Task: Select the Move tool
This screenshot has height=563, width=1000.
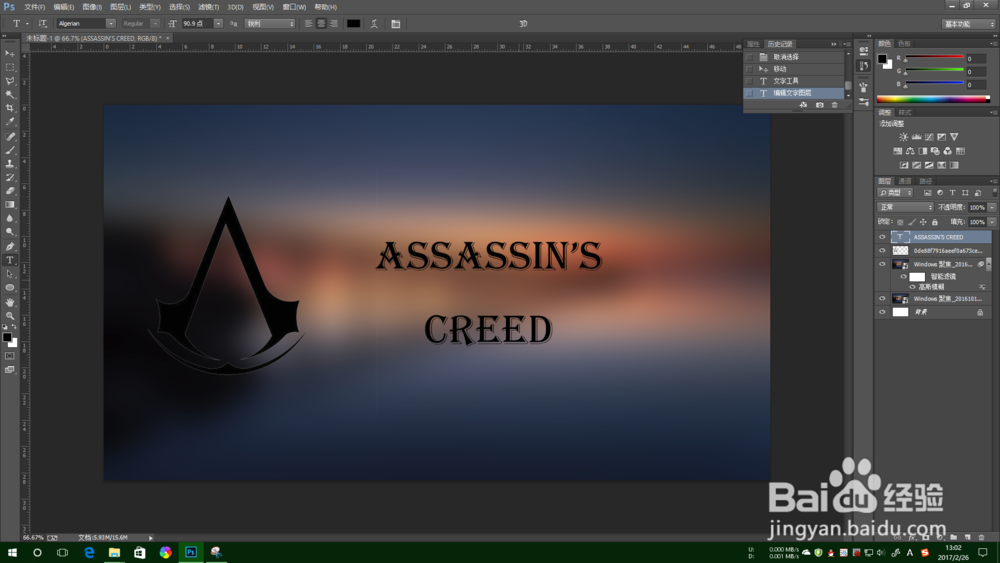Action: click(x=10, y=54)
